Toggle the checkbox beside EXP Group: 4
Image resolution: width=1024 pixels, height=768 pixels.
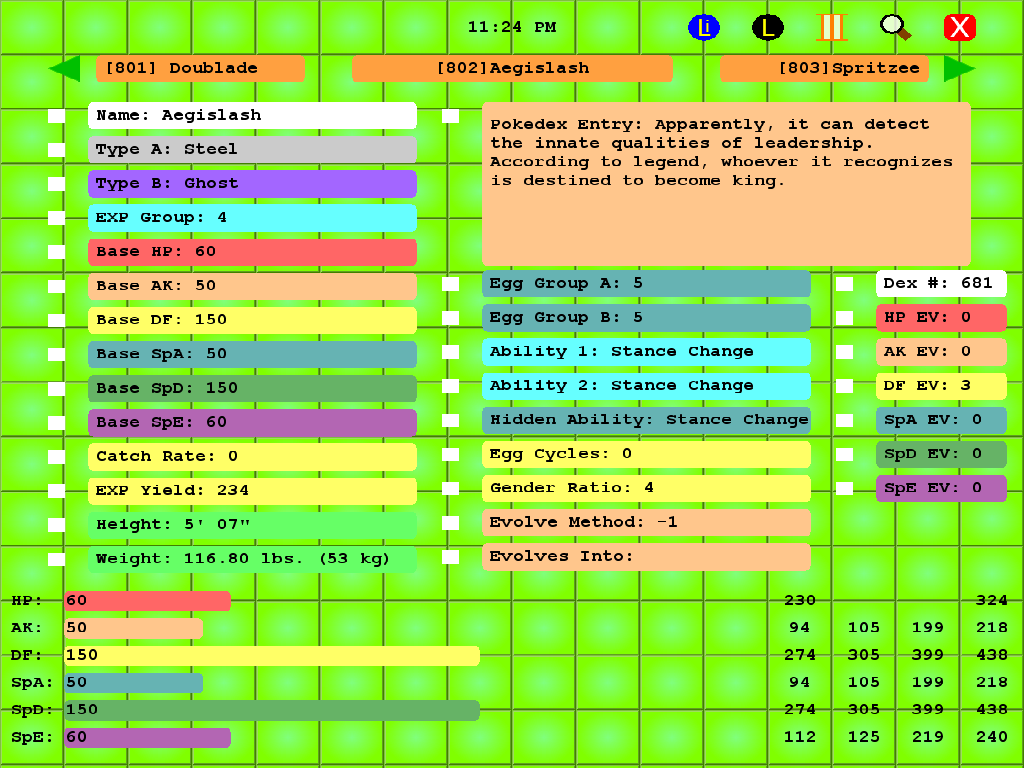tap(56, 217)
